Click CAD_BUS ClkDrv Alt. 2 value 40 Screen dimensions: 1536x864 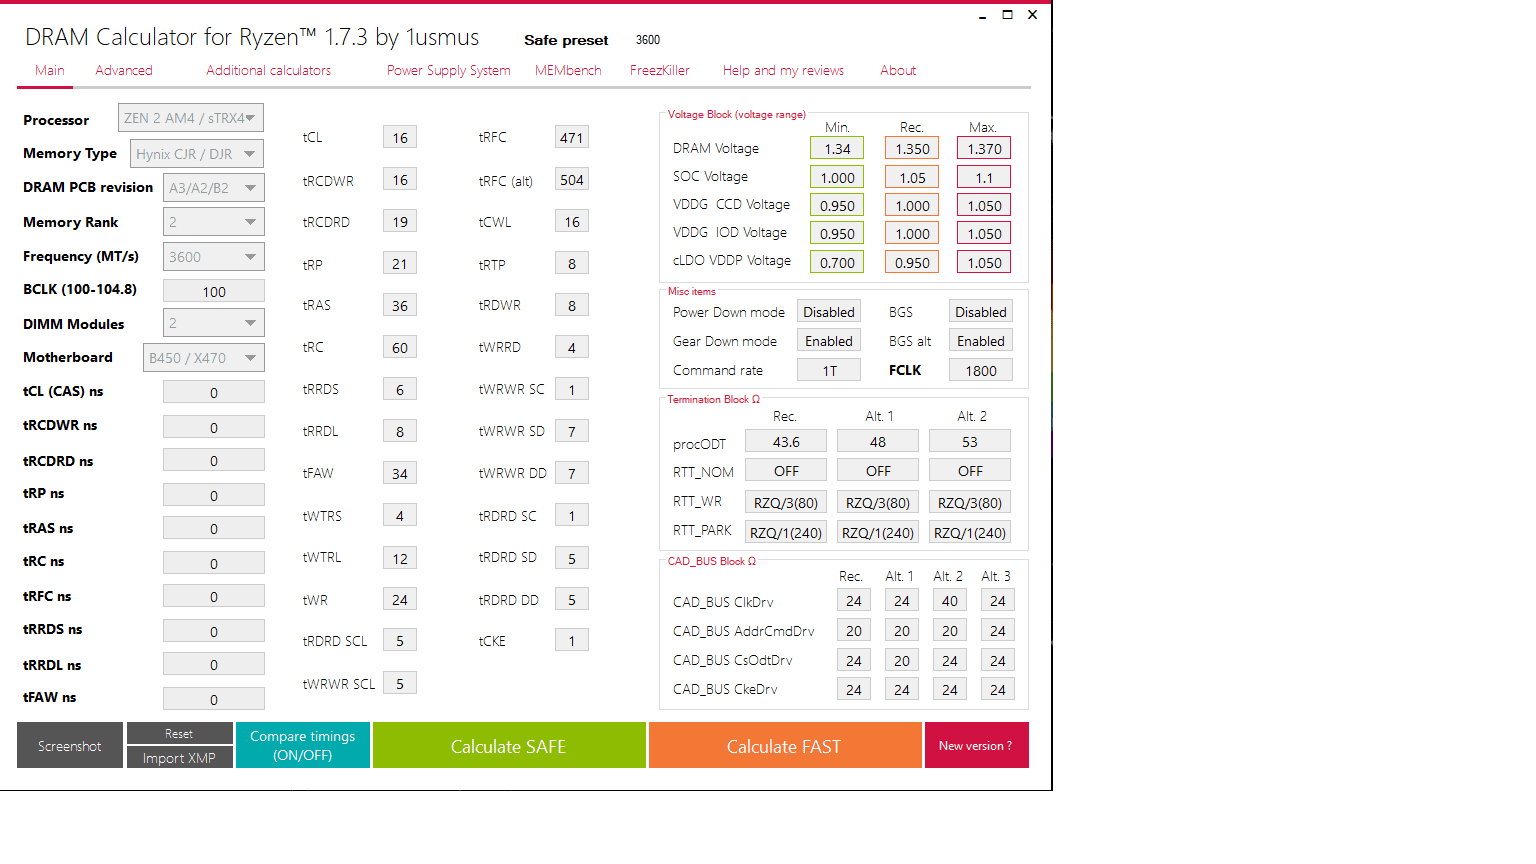click(x=950, y=600)
